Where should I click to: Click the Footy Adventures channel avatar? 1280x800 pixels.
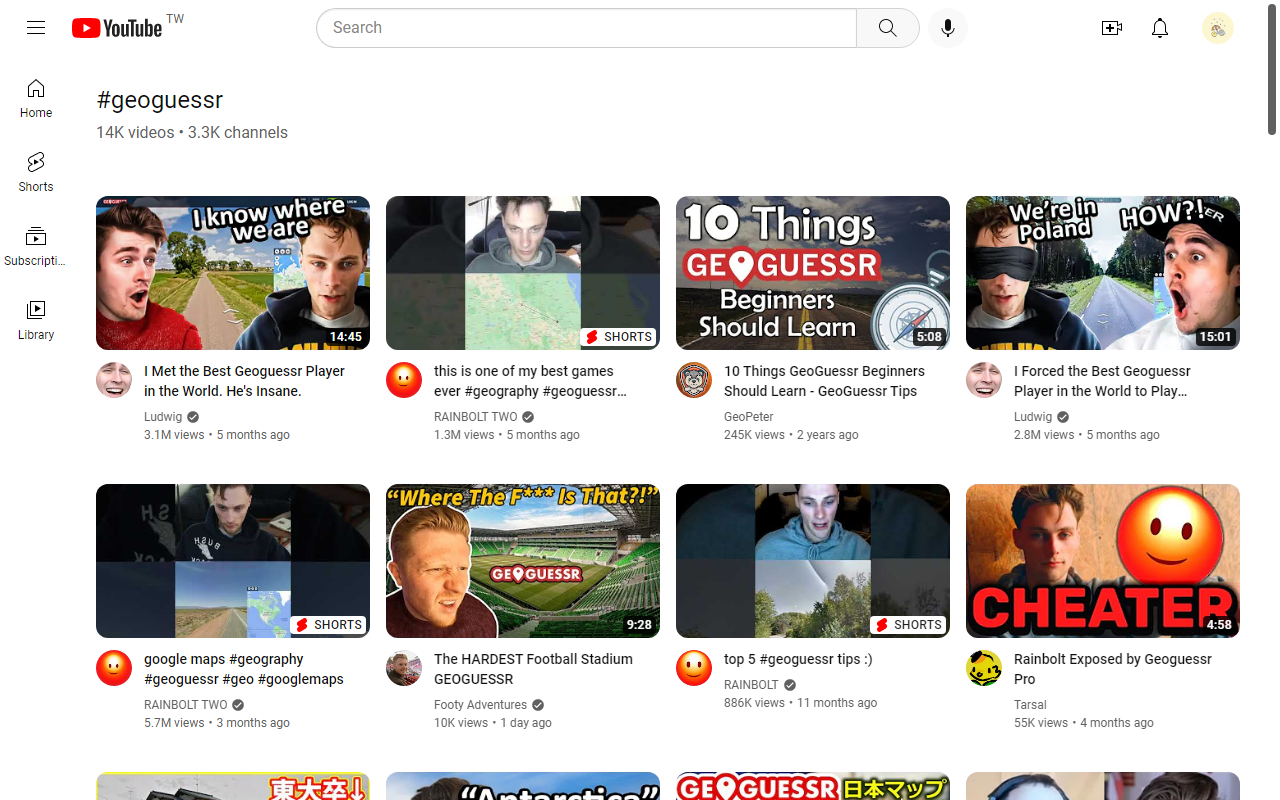(x=404, y=668)
